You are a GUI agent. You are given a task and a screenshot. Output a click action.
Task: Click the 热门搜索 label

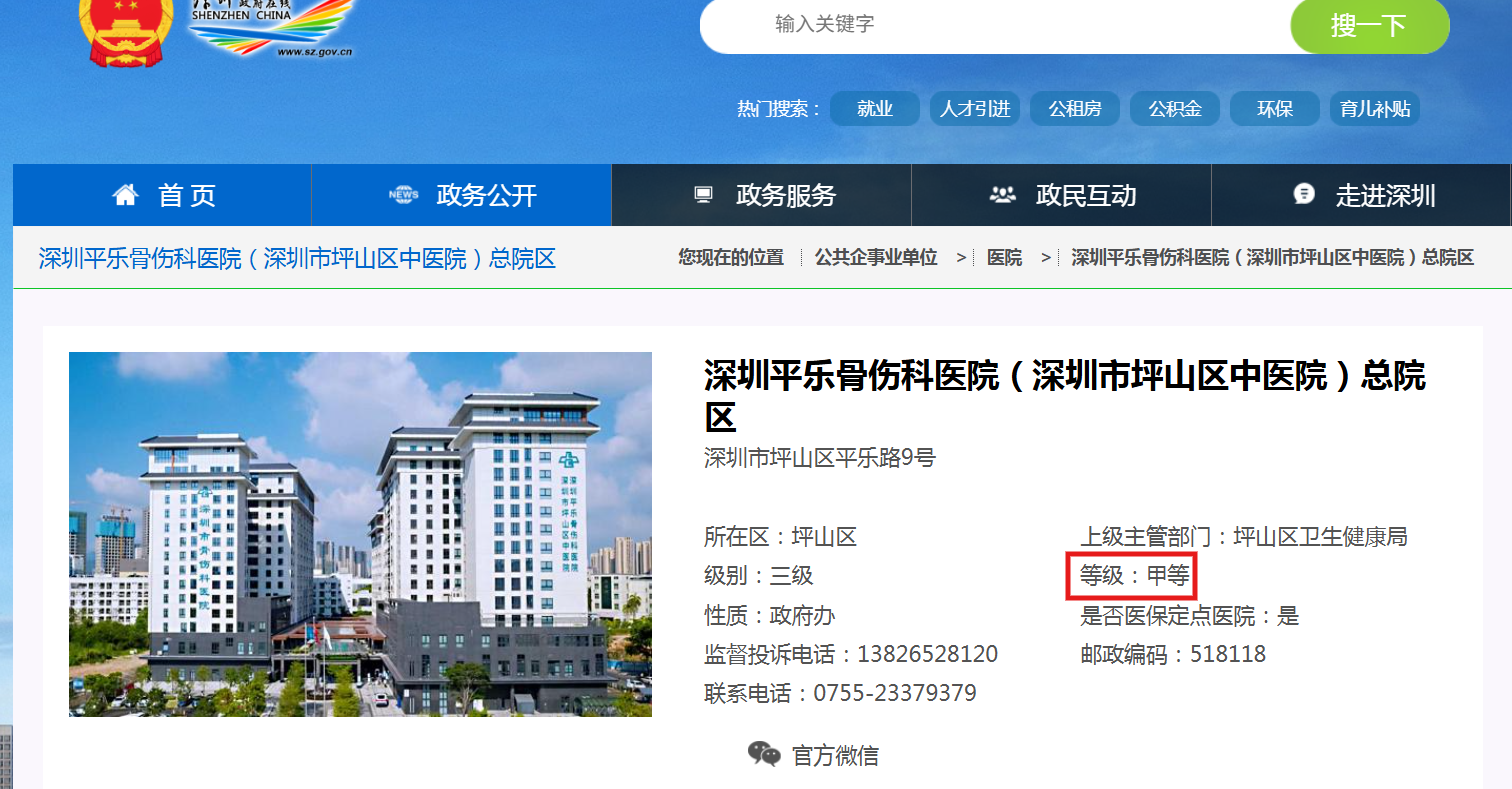point(778,109)
